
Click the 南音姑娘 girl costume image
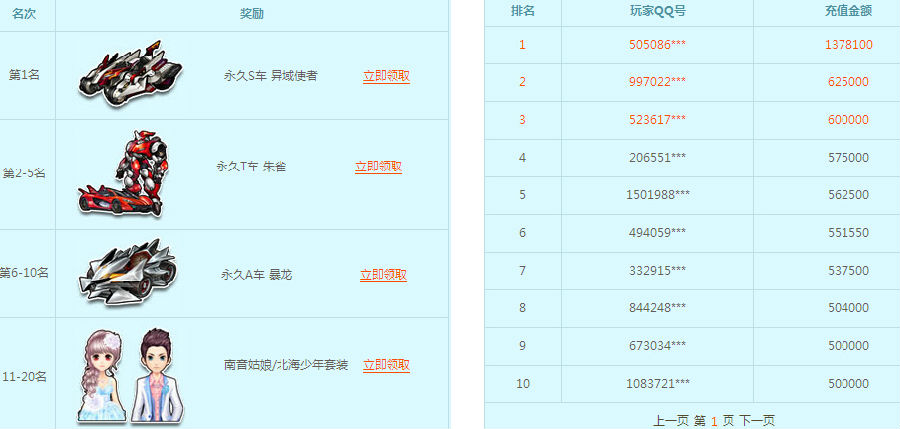pos(102,376)
